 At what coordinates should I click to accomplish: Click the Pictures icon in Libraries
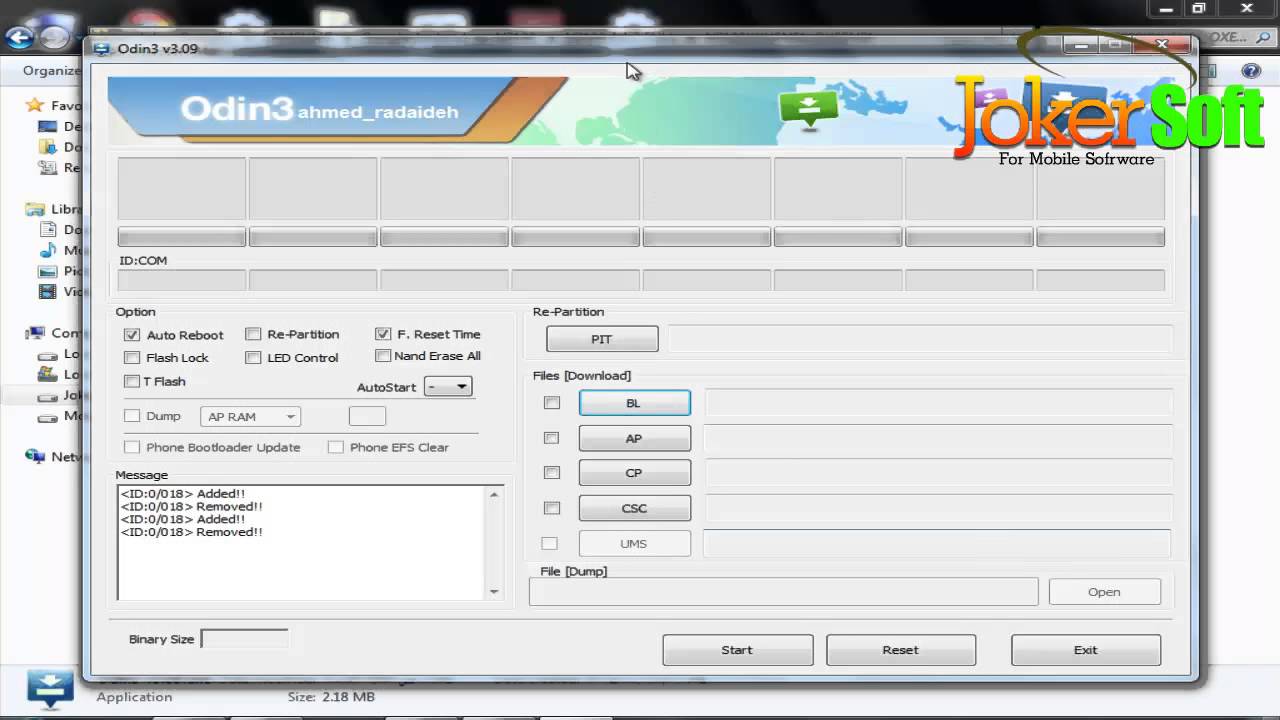(x=47, y=271)
